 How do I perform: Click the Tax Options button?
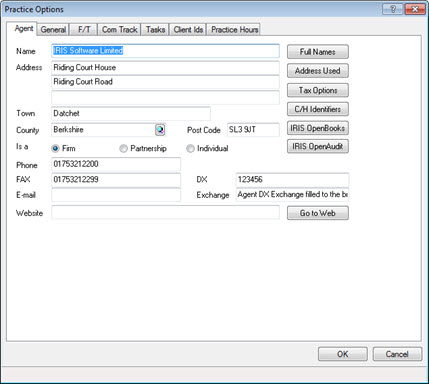coord(318,90)
